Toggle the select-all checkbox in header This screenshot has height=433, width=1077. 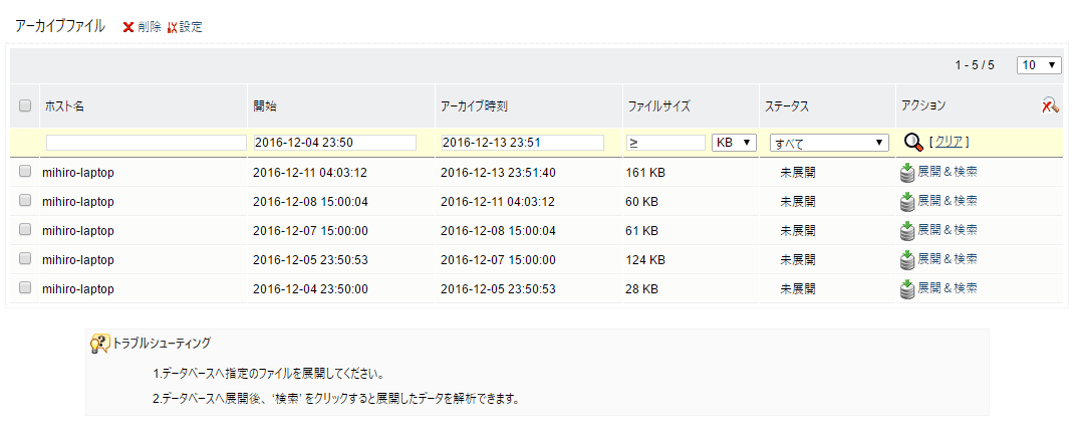pyautogui.click(x=25, y=105)
